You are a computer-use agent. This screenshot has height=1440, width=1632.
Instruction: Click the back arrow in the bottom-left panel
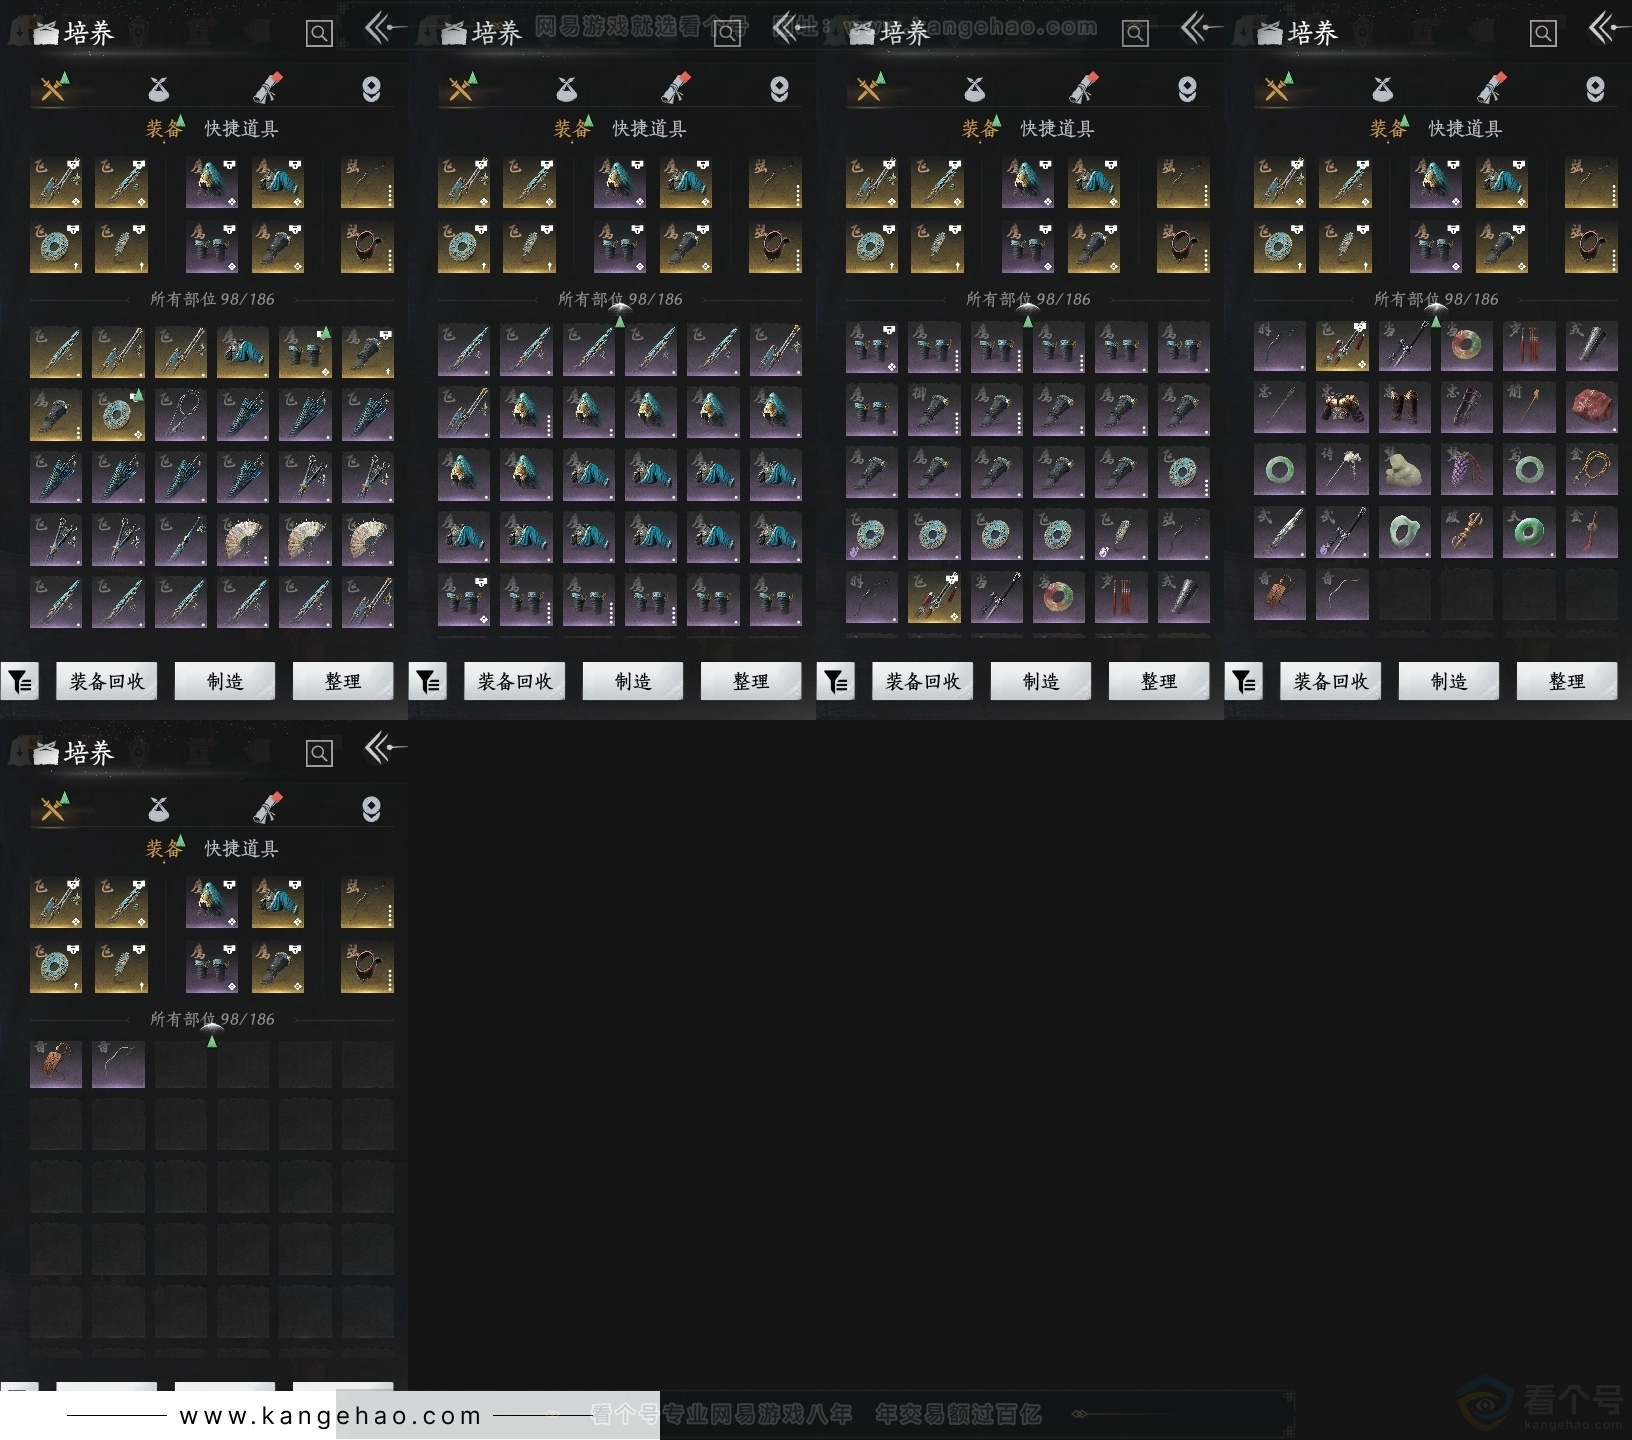click(384, 748)
